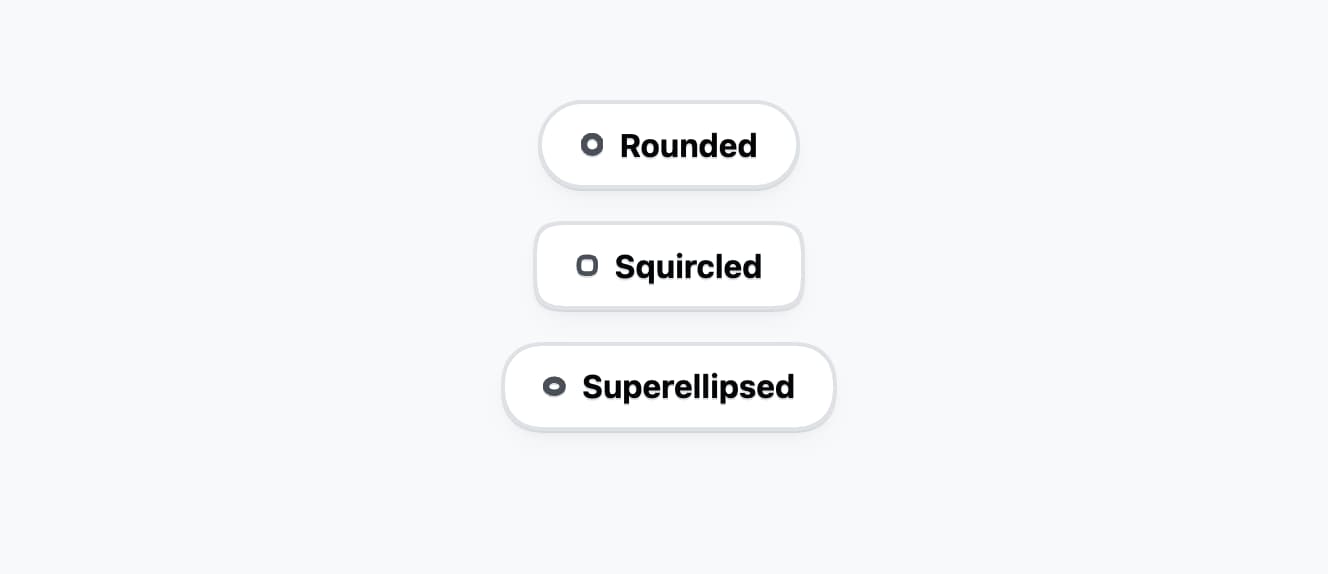1328x574 pixels.
Task: Click the Squircled button
Action: click(668, 266)
